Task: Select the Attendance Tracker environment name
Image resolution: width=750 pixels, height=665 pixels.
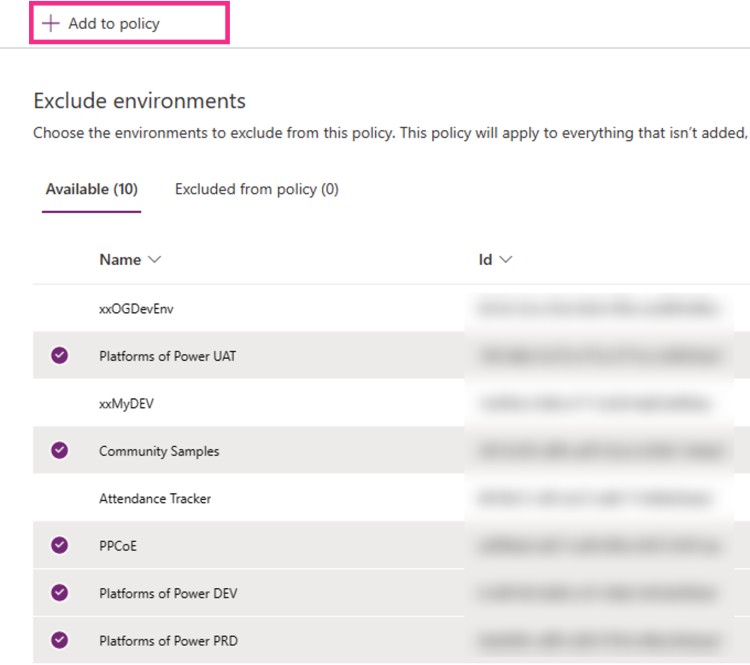Action: (x=155, y=499)
